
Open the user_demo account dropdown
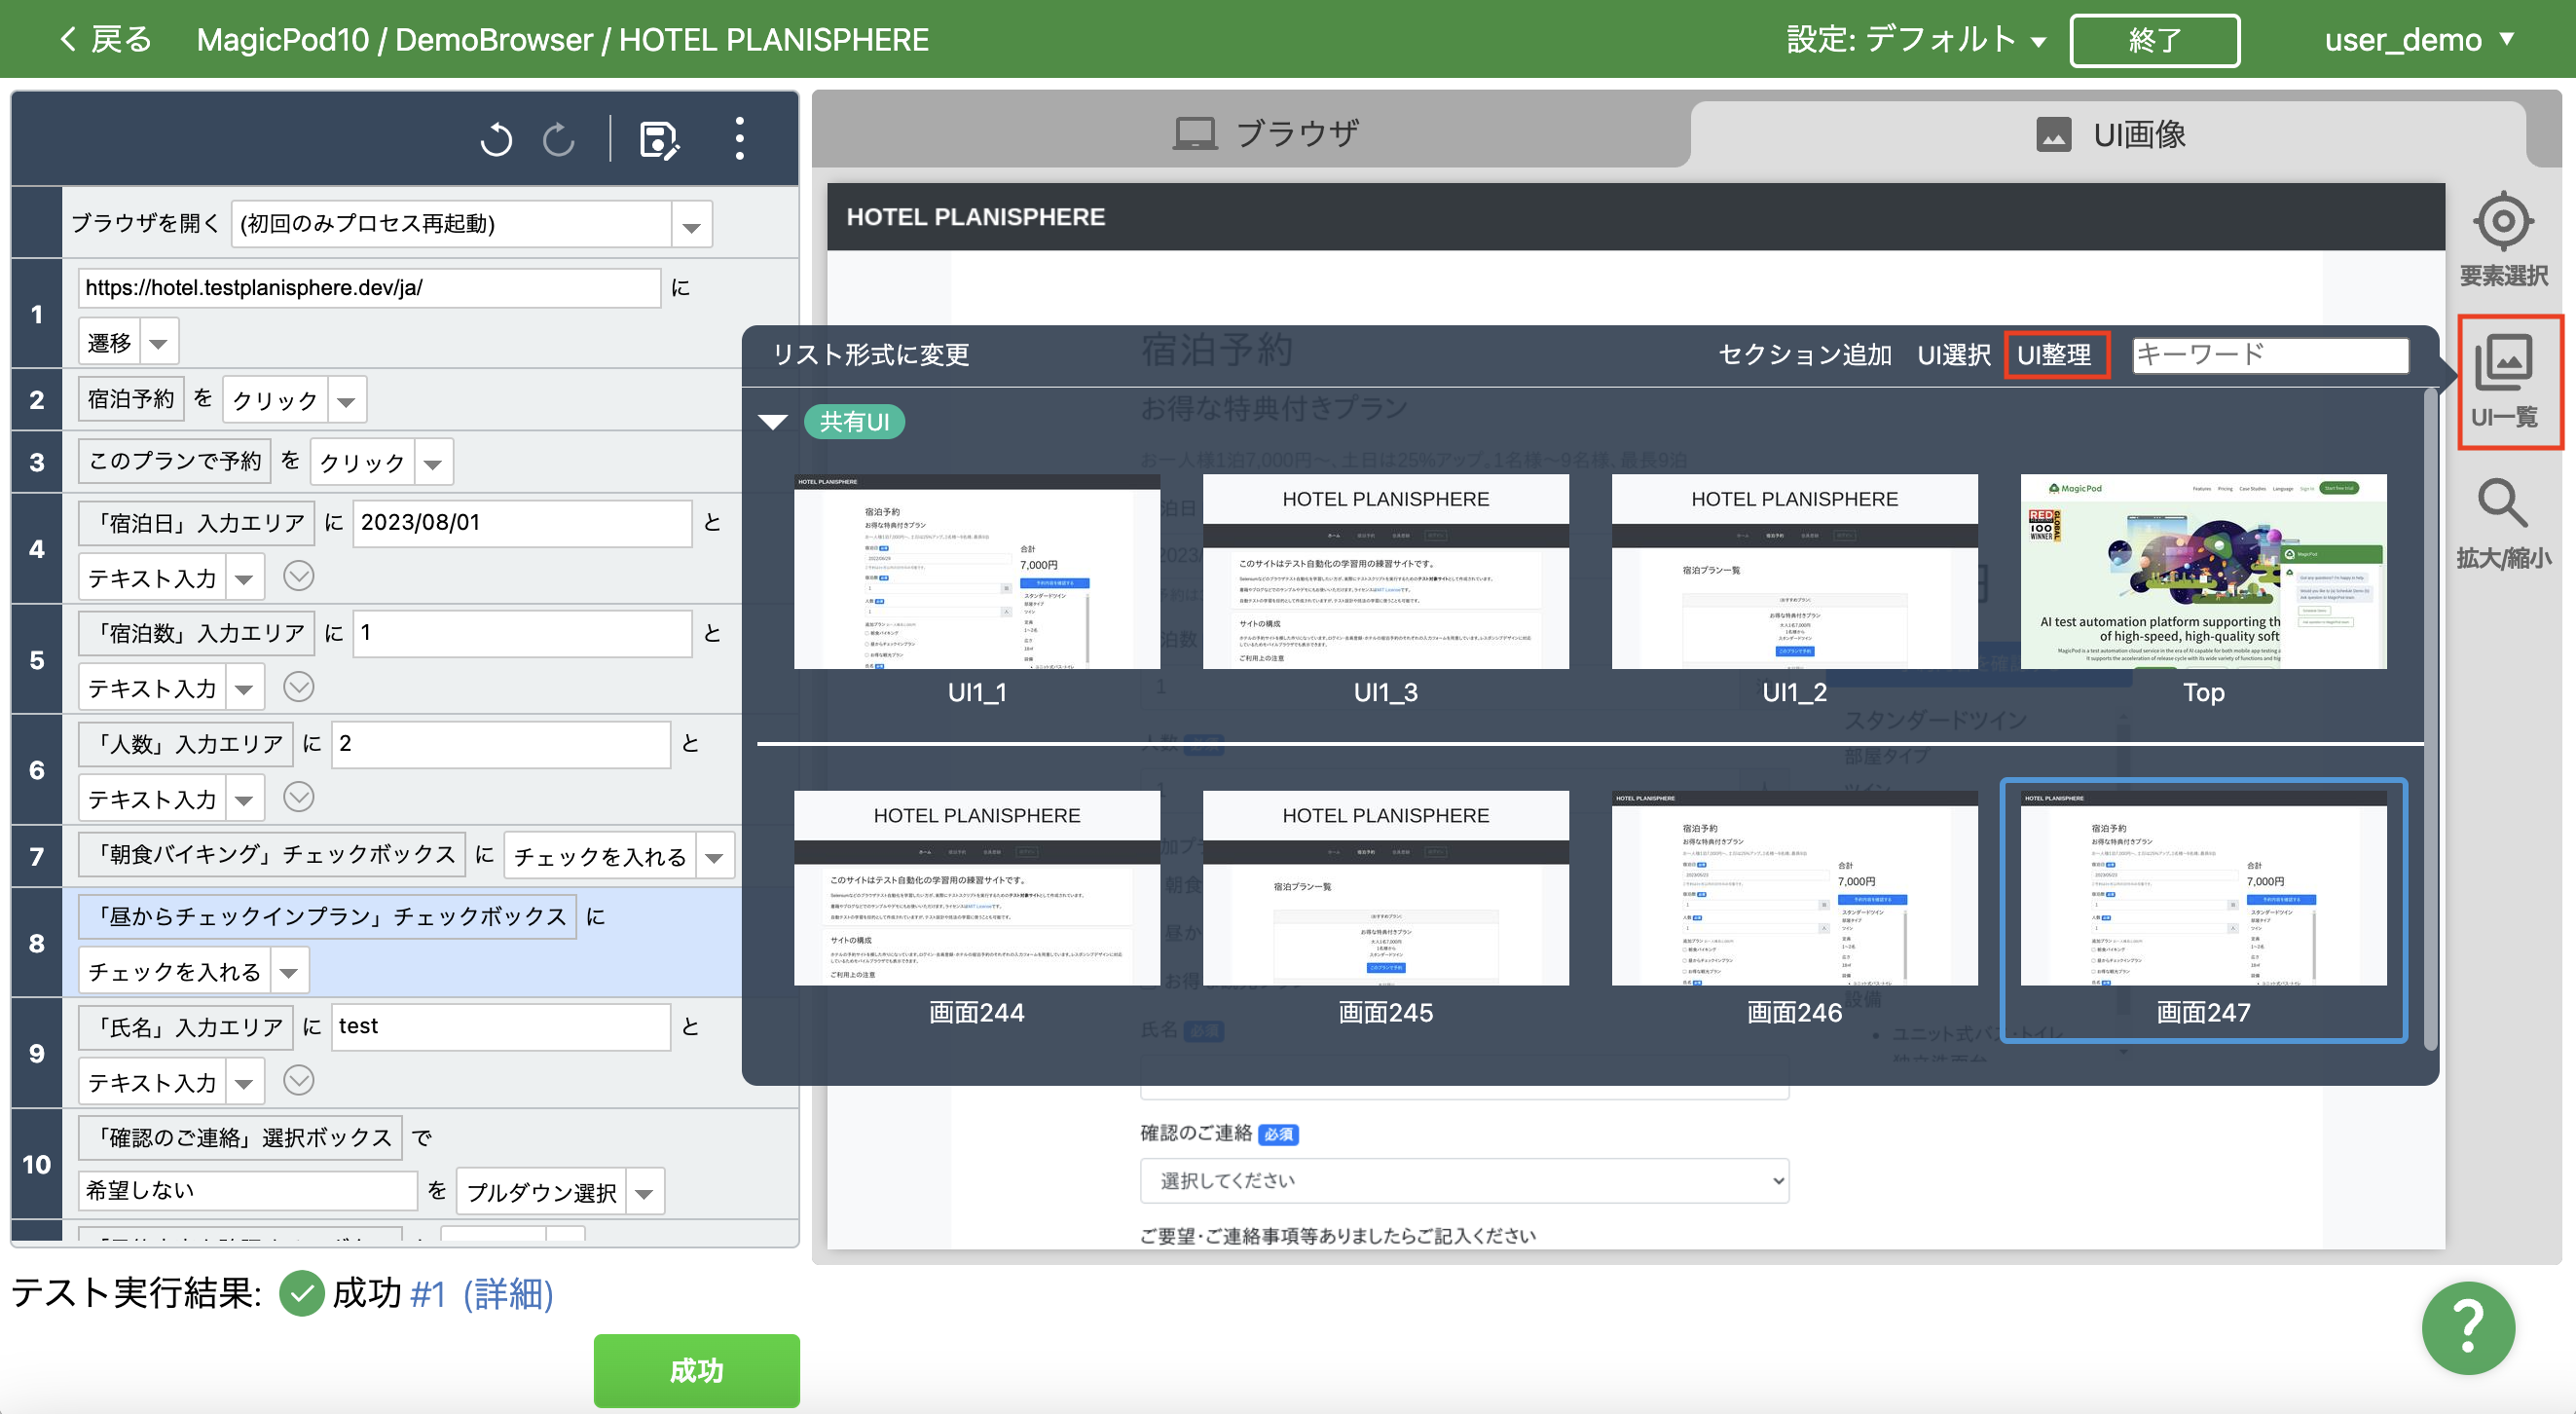(x=2419, y=40)
